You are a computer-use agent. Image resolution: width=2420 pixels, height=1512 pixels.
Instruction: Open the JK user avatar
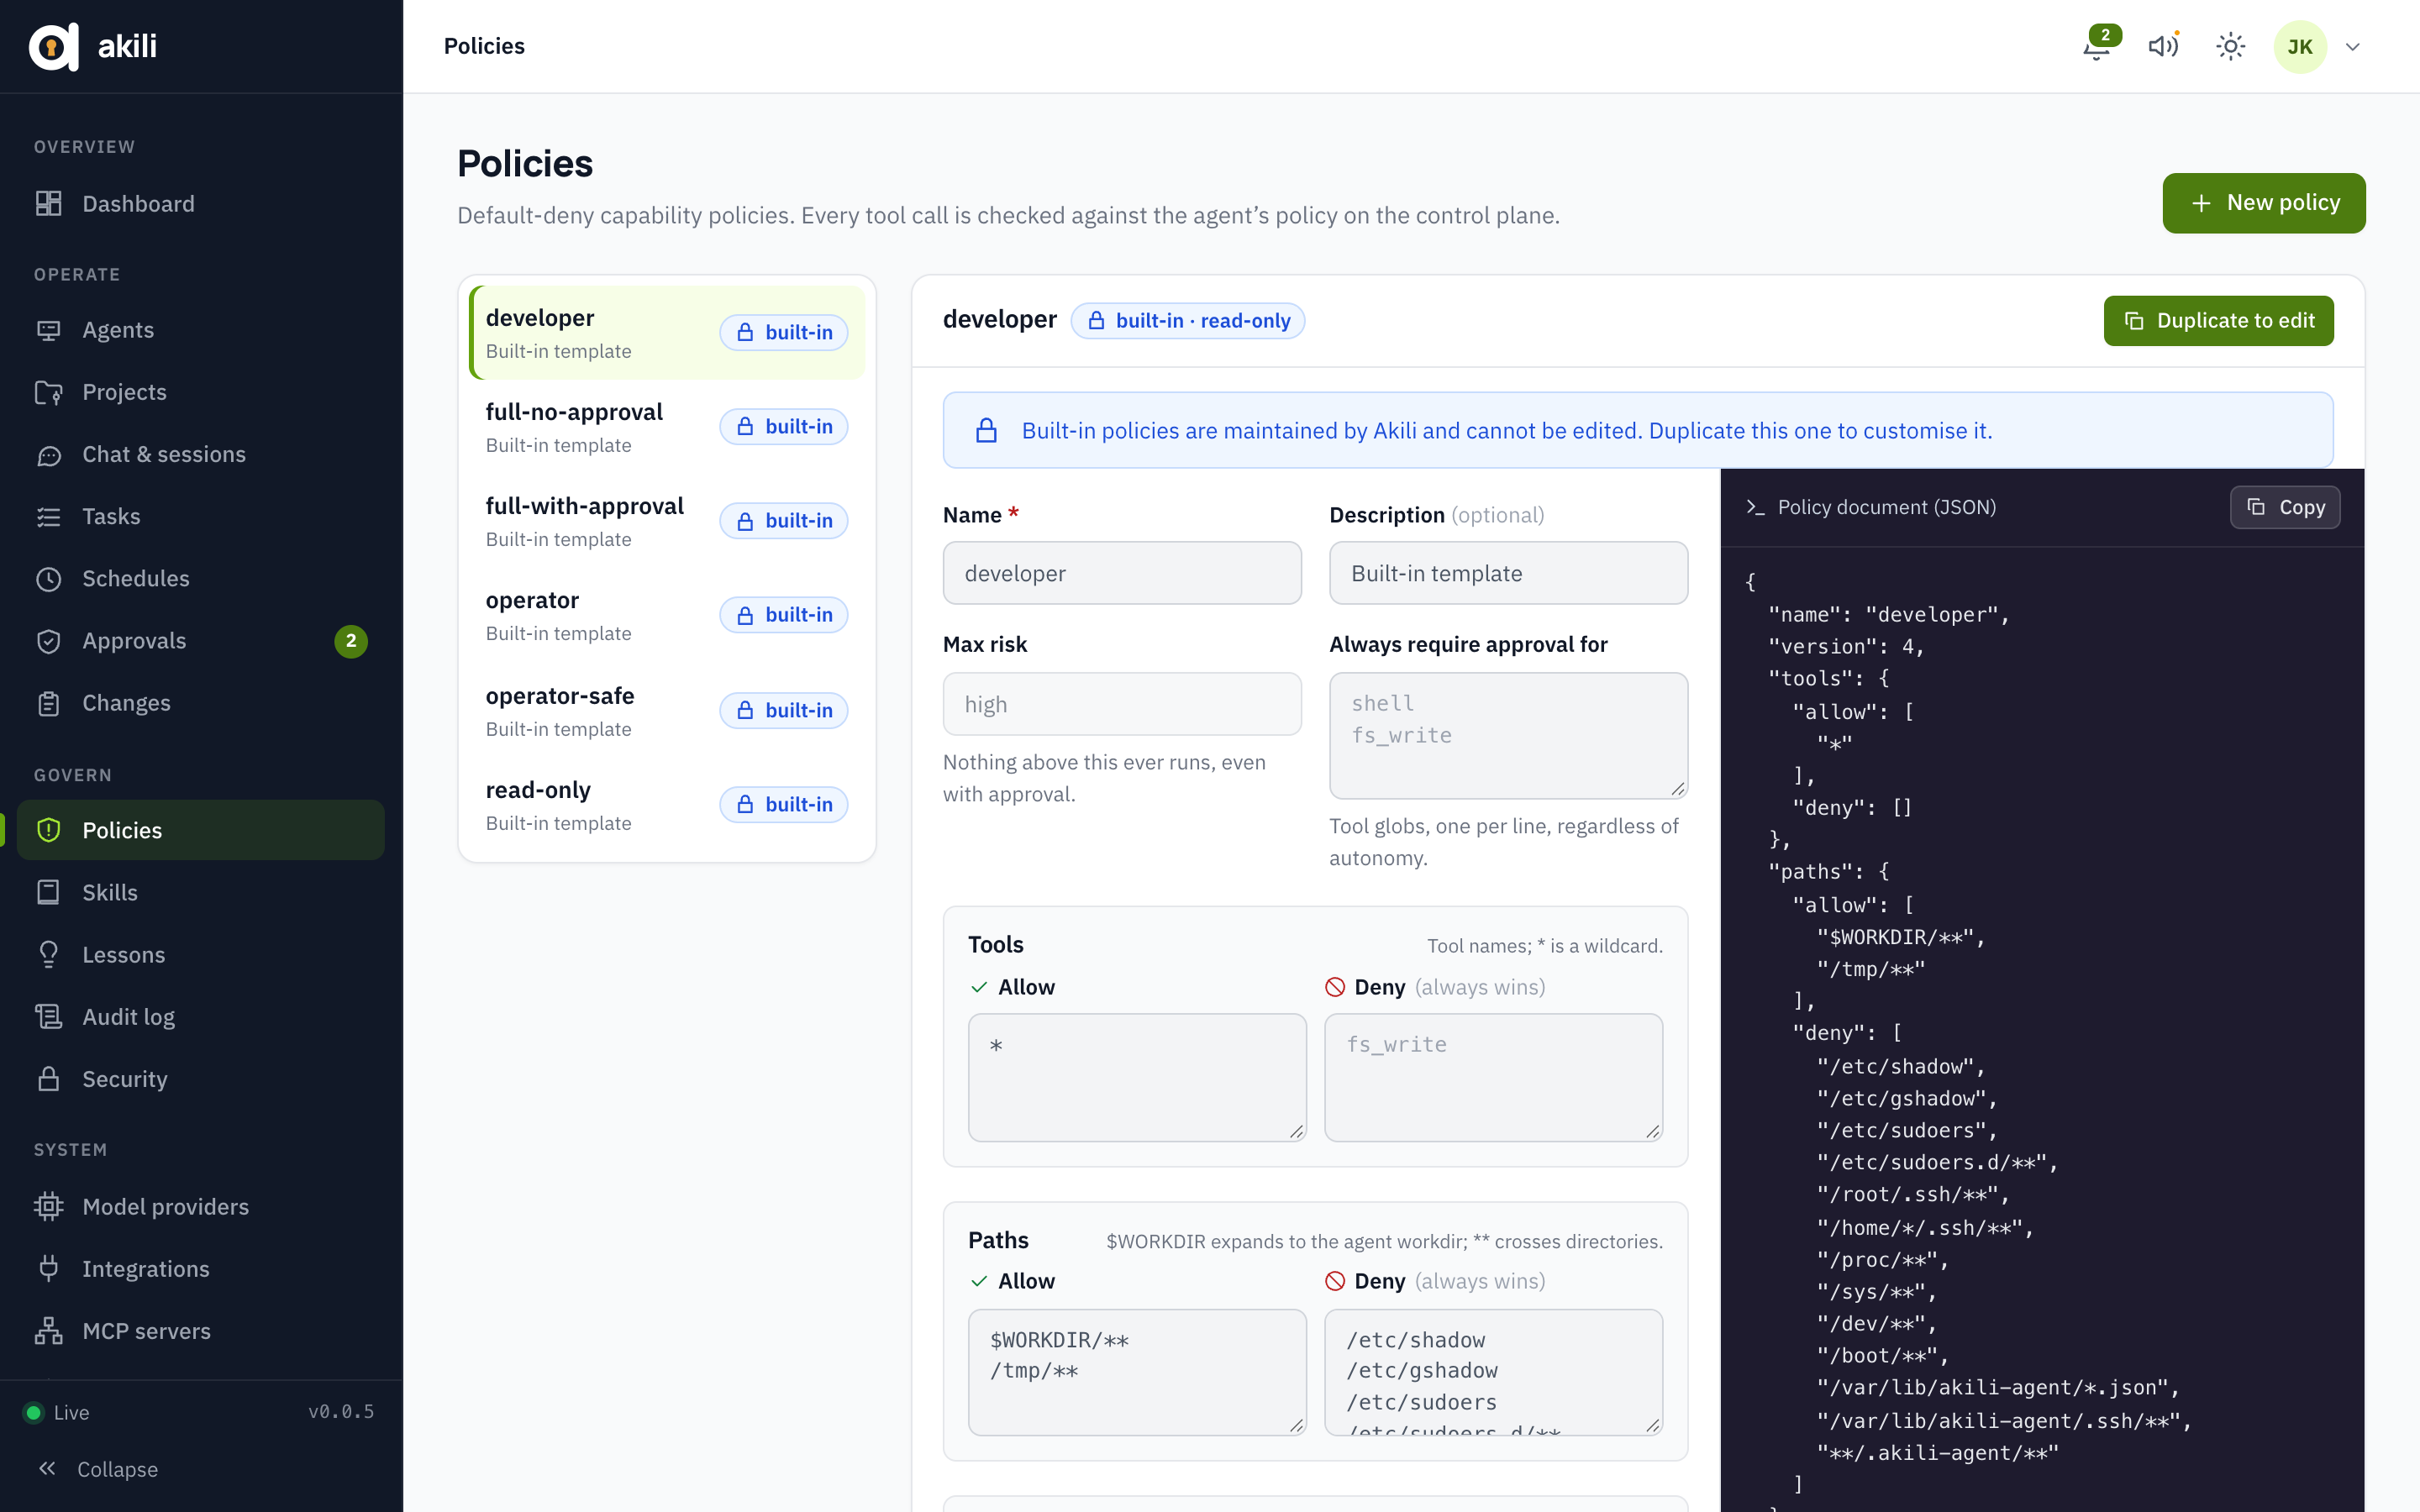click(2299, 46)
